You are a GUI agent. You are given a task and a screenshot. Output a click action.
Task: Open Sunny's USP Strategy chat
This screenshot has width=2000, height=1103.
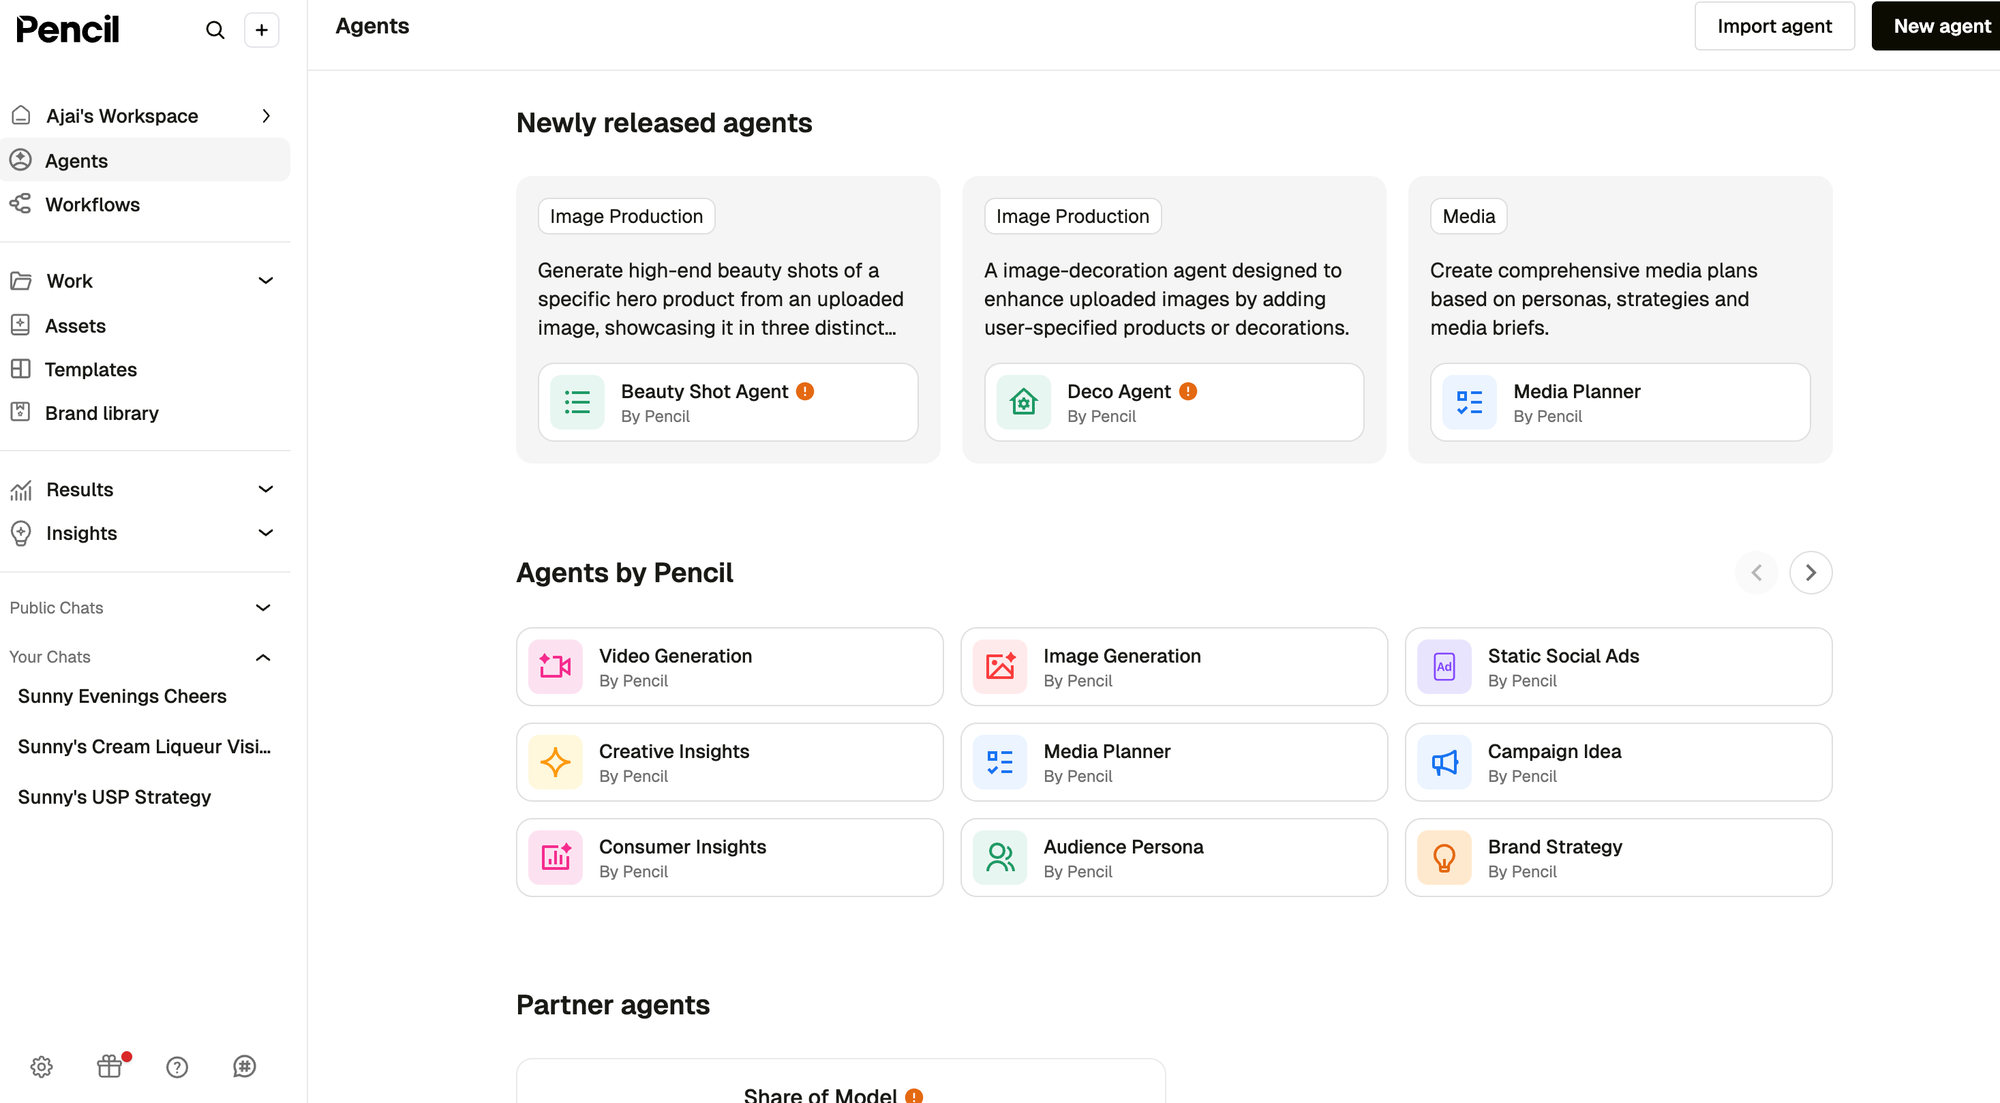(x=114, y=796)
